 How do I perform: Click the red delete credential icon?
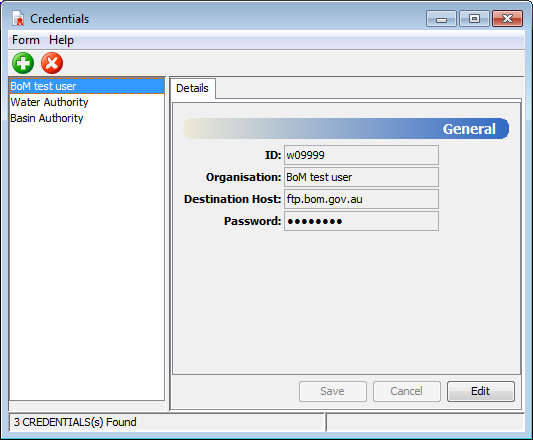pos(52,63)
